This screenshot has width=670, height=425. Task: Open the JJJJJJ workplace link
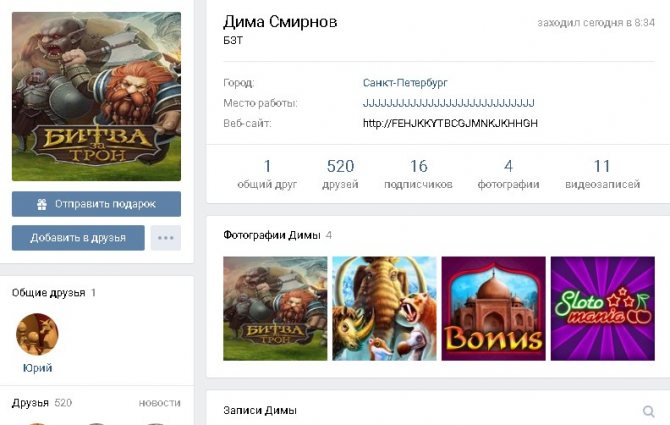point(449,103)
